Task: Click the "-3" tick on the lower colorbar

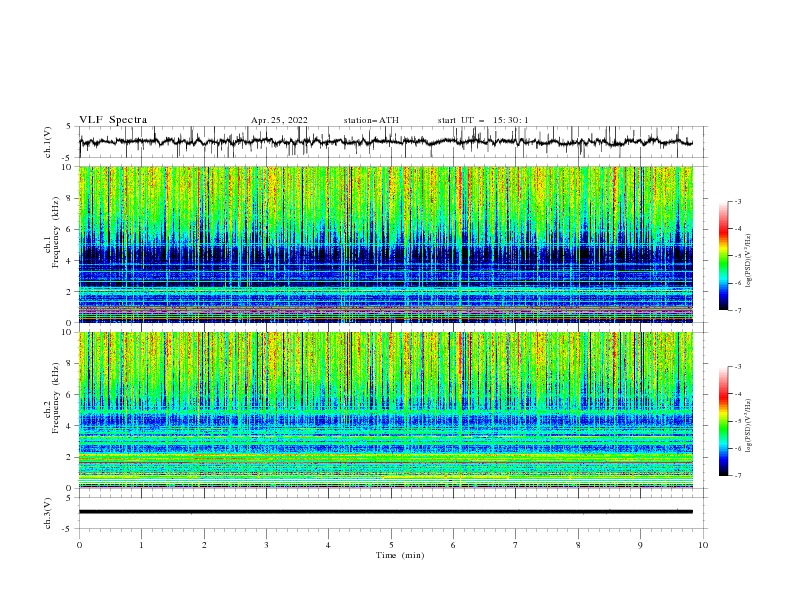Action: (x=737, y=367)
